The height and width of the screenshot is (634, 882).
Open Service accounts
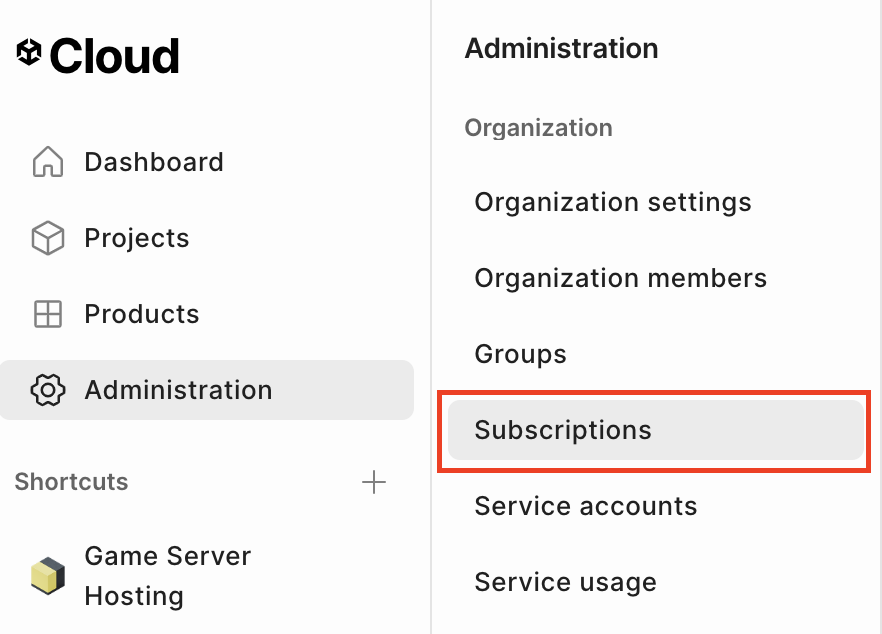point(586,506)
